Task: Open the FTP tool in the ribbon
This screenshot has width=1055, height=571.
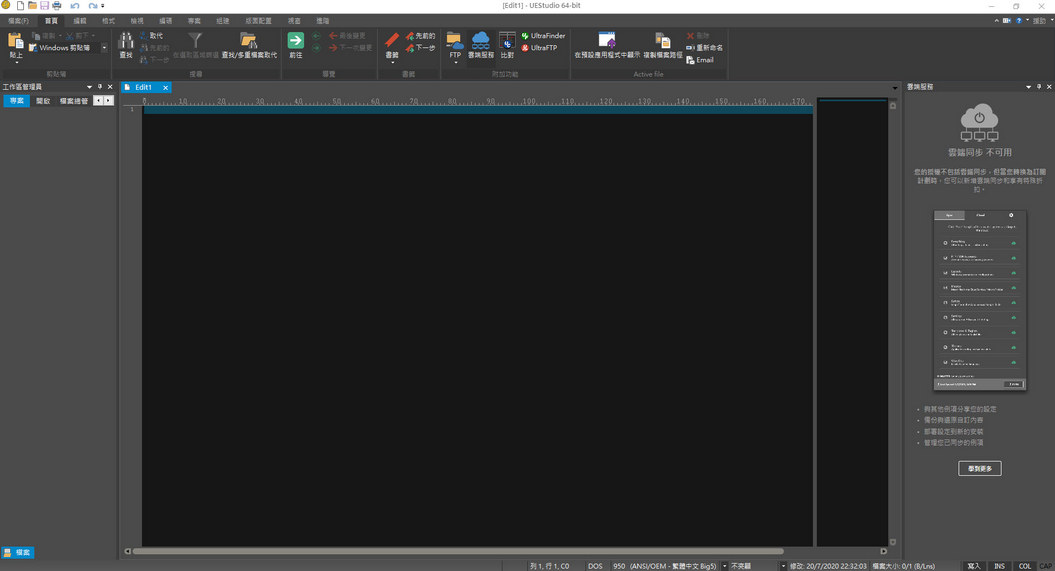Action: [455, 44]
